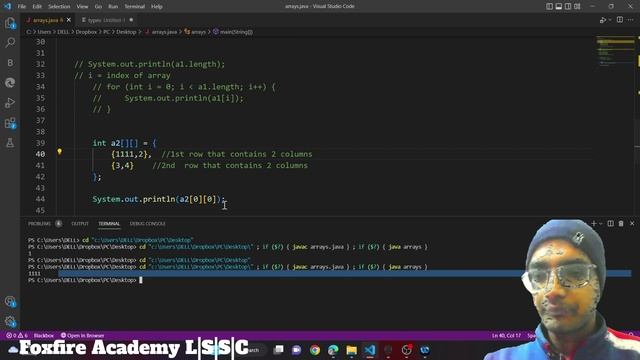Split the terminal panel
Viewport: 640px width, 360px height.
[611, 224]
